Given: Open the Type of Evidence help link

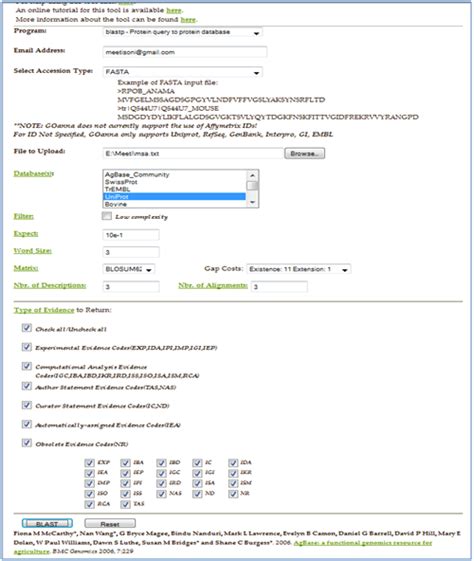Looking at the screenshot, I should pyautogui.click(x=44, y=310).
